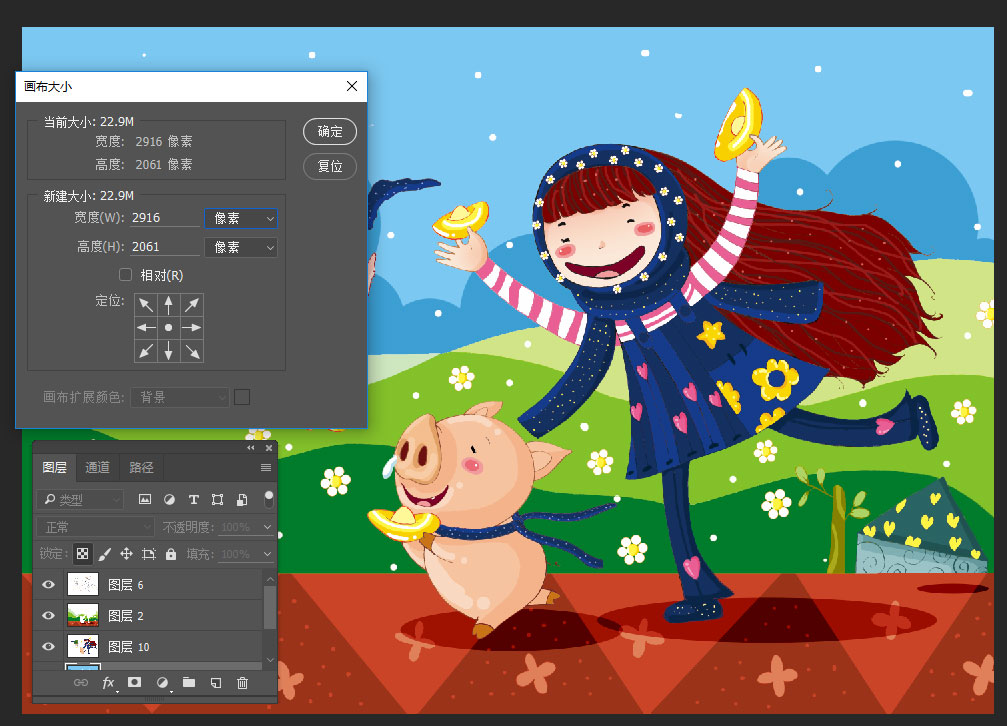Image resolution: width=1007 pixels, height=726 pixels.
Task: Hide 图层 6 using its eye icon
Action: 49,585
